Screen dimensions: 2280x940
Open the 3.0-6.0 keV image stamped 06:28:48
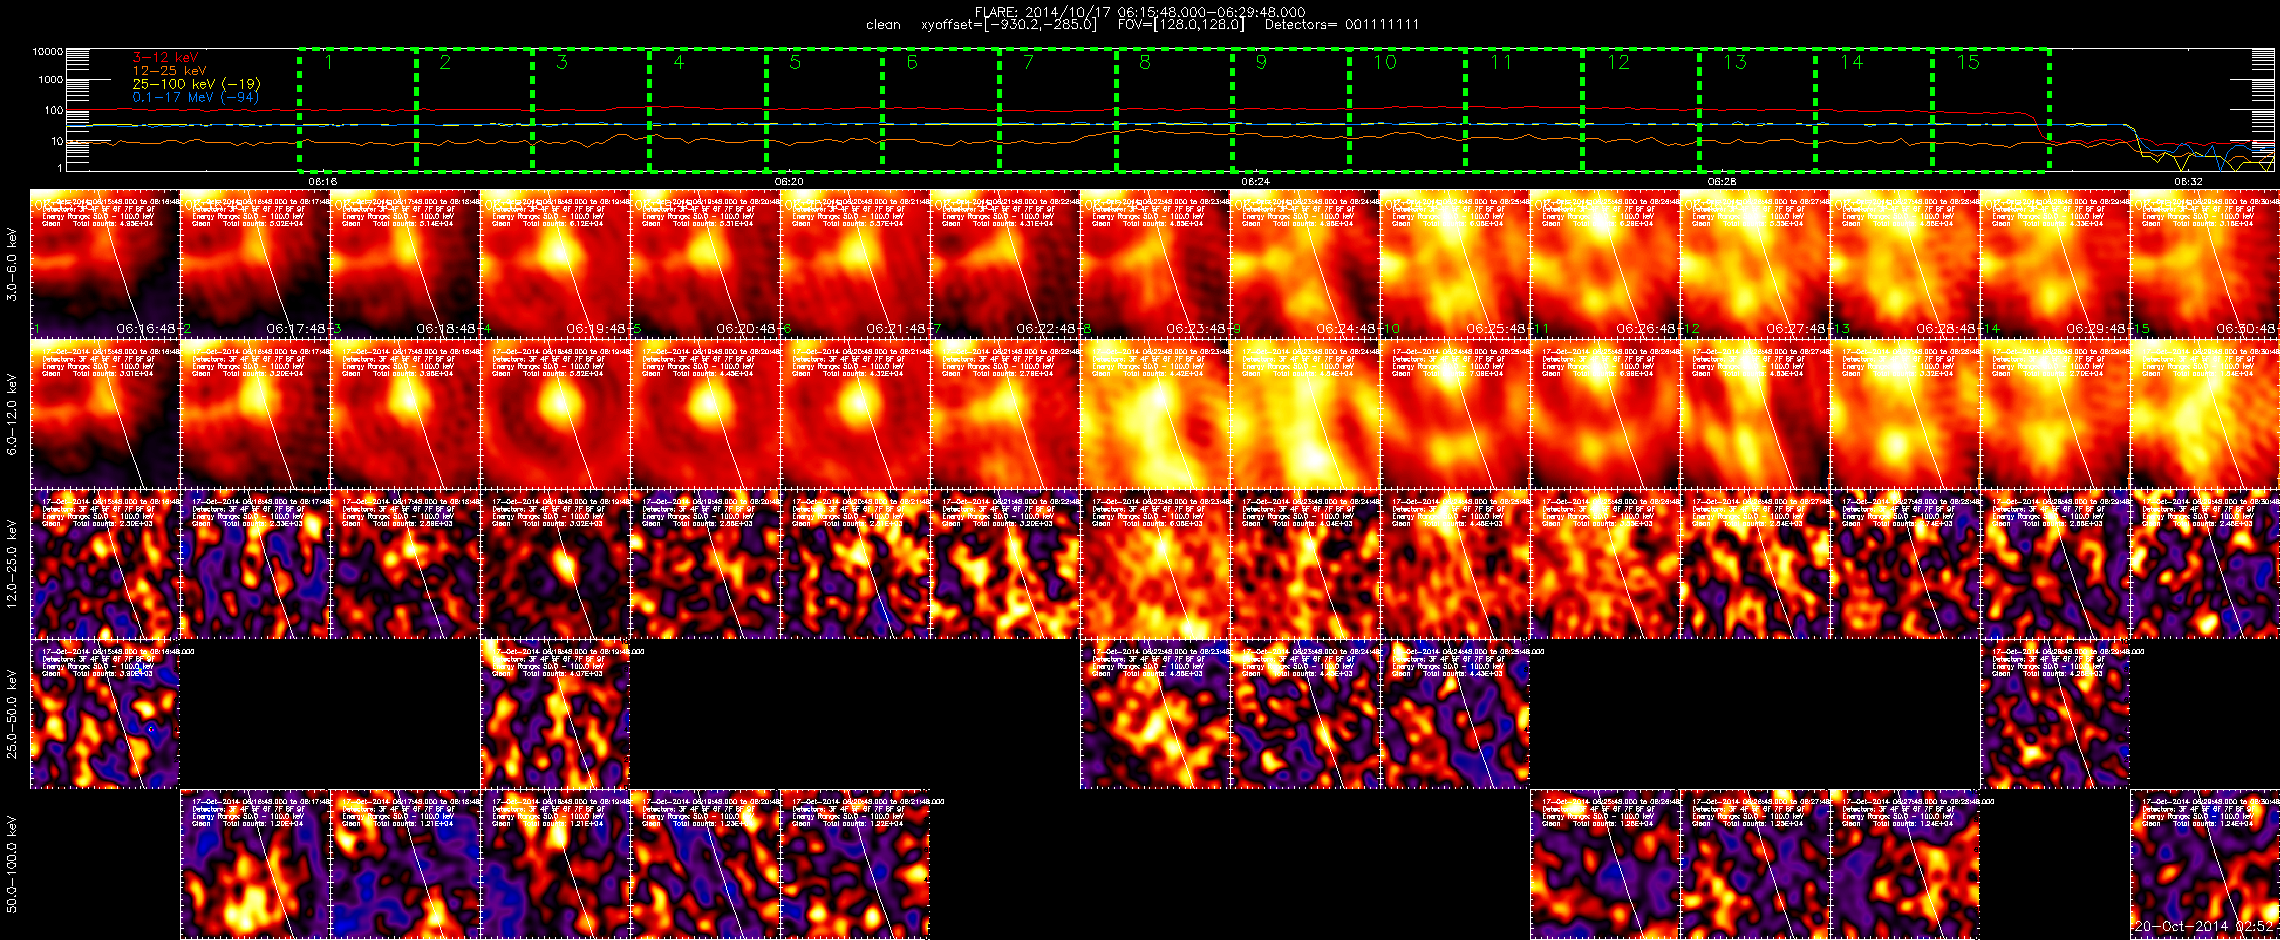1905,263
